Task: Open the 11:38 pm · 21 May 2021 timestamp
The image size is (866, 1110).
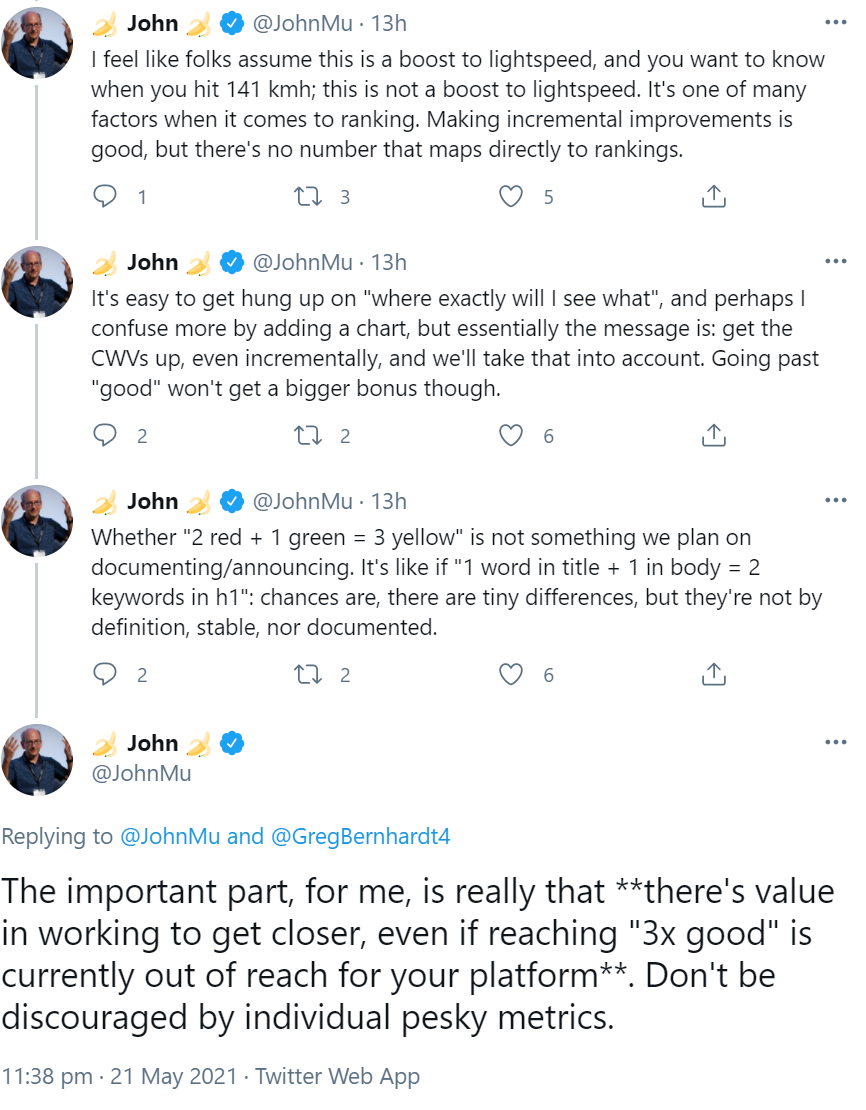Action: [x=120, y=1076]
